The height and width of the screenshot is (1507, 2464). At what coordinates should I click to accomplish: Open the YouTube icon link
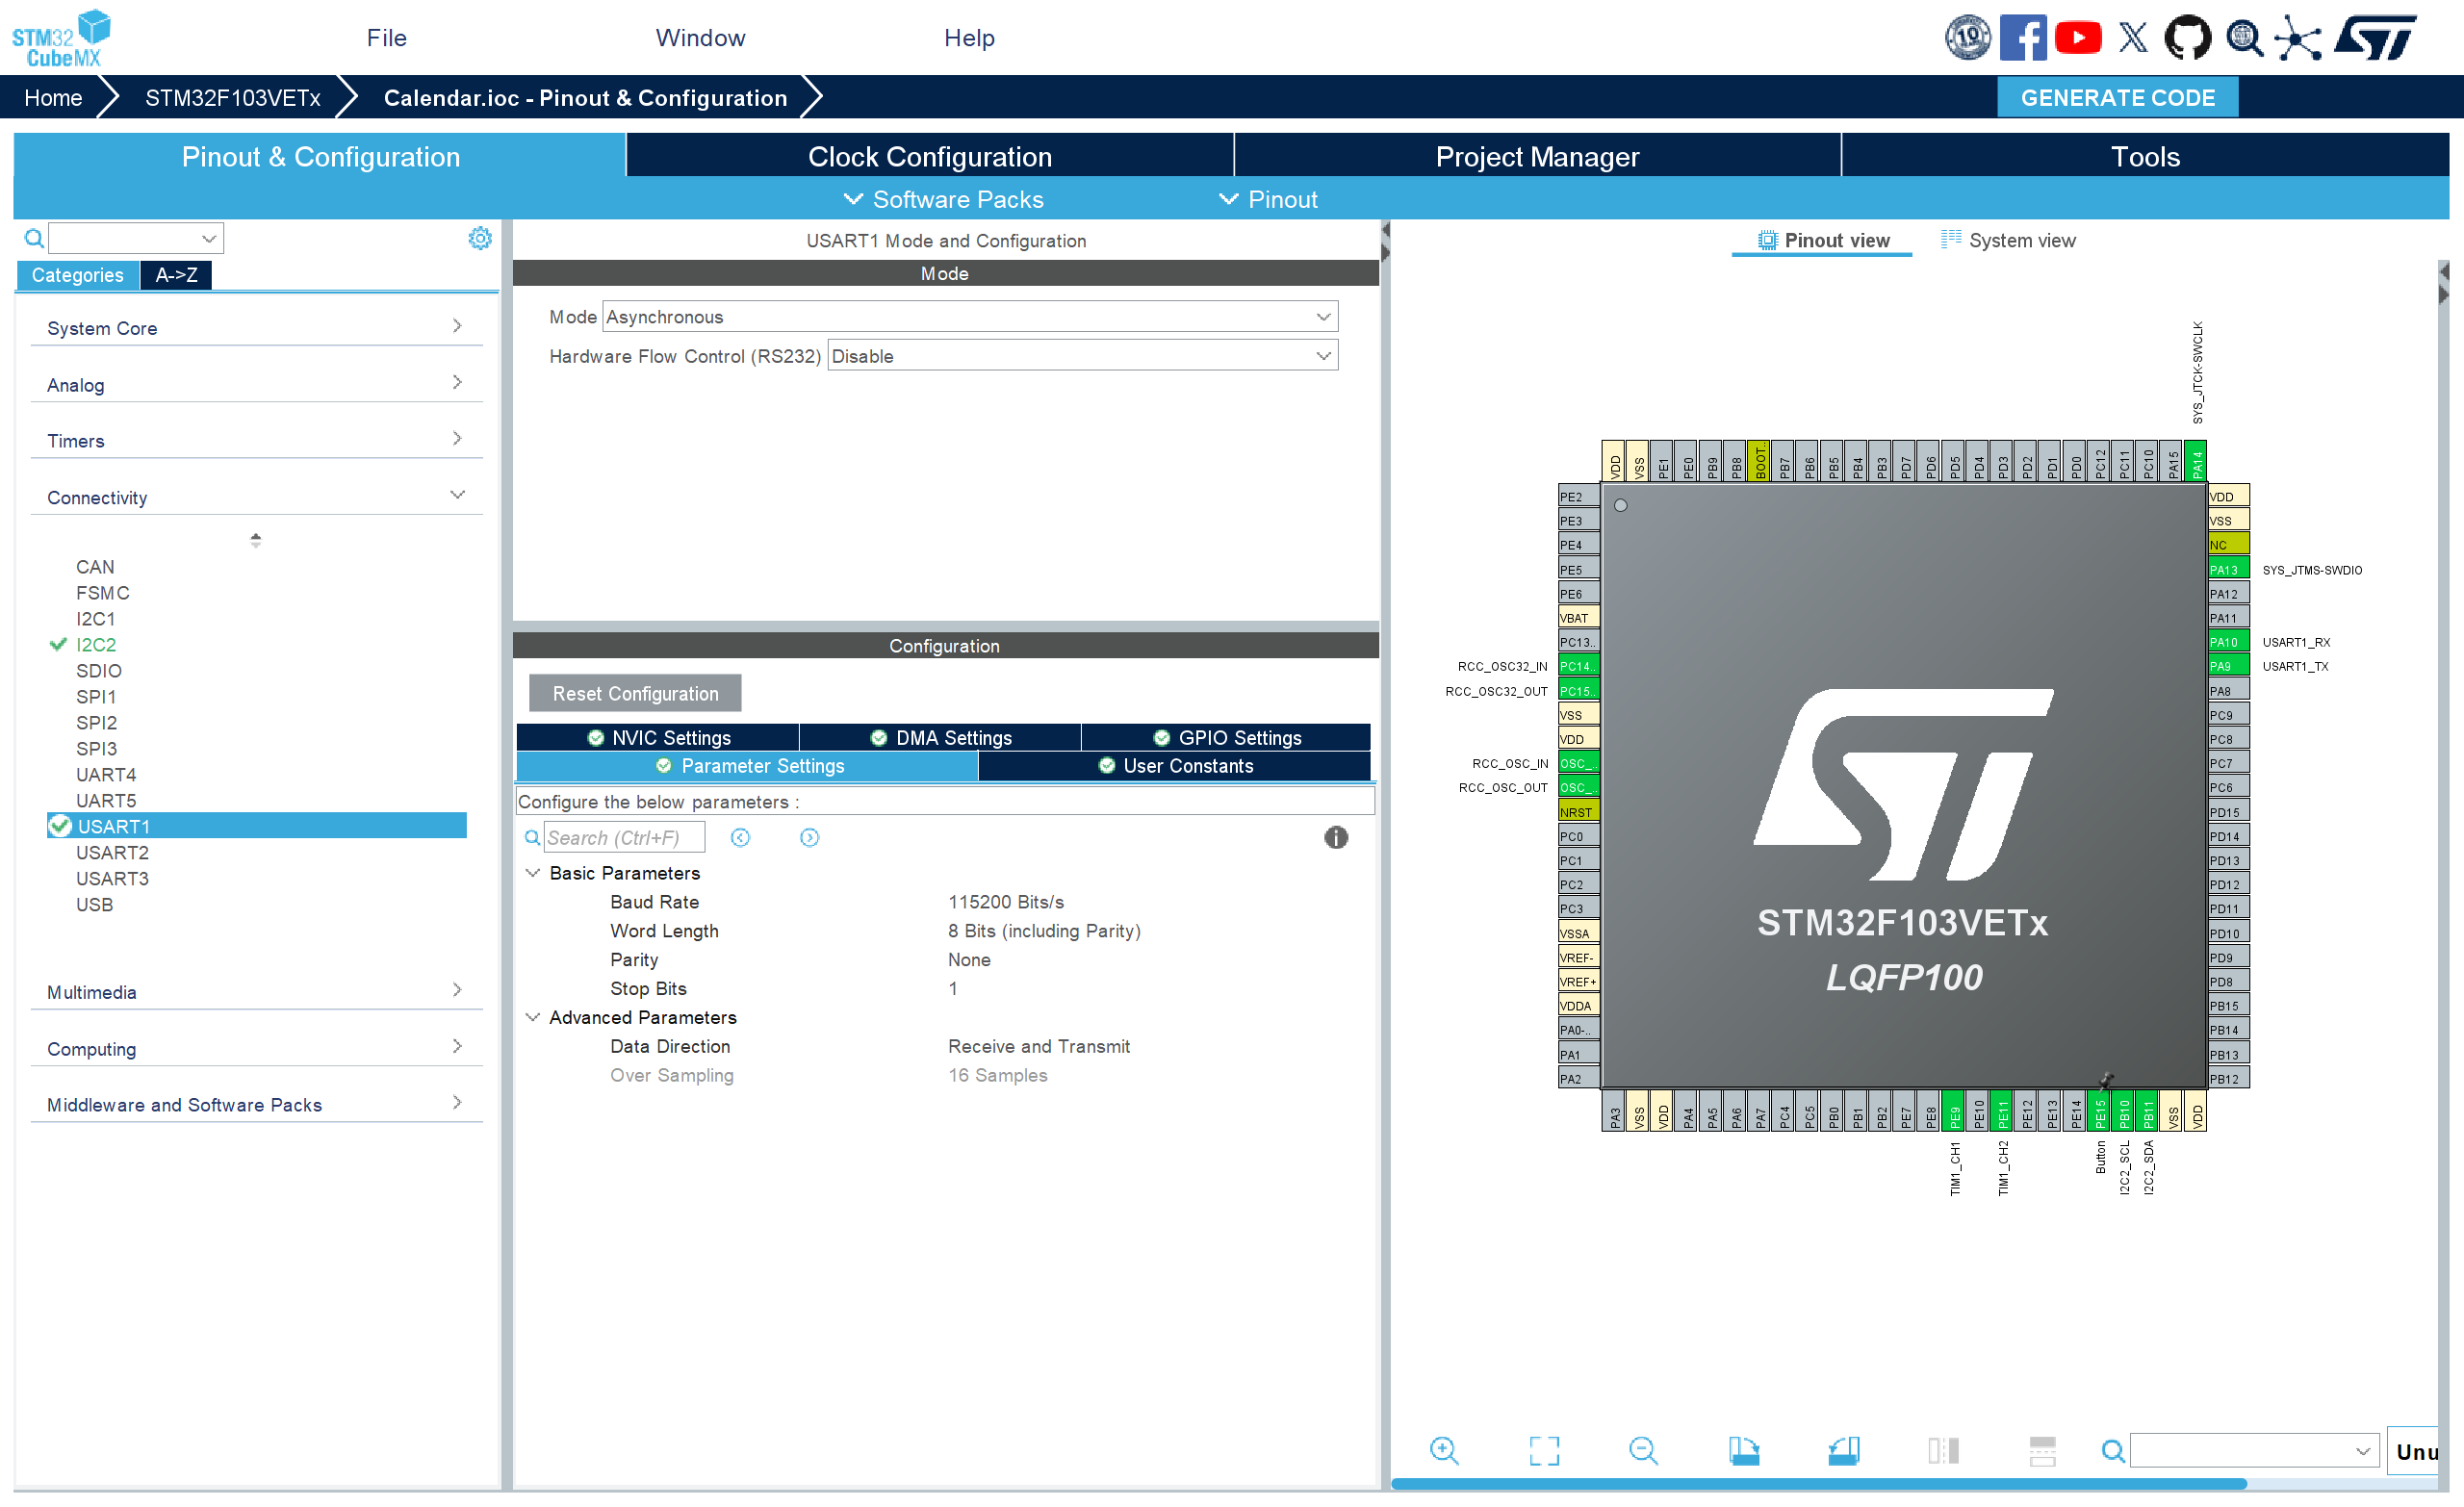[x=2077, y=38]
